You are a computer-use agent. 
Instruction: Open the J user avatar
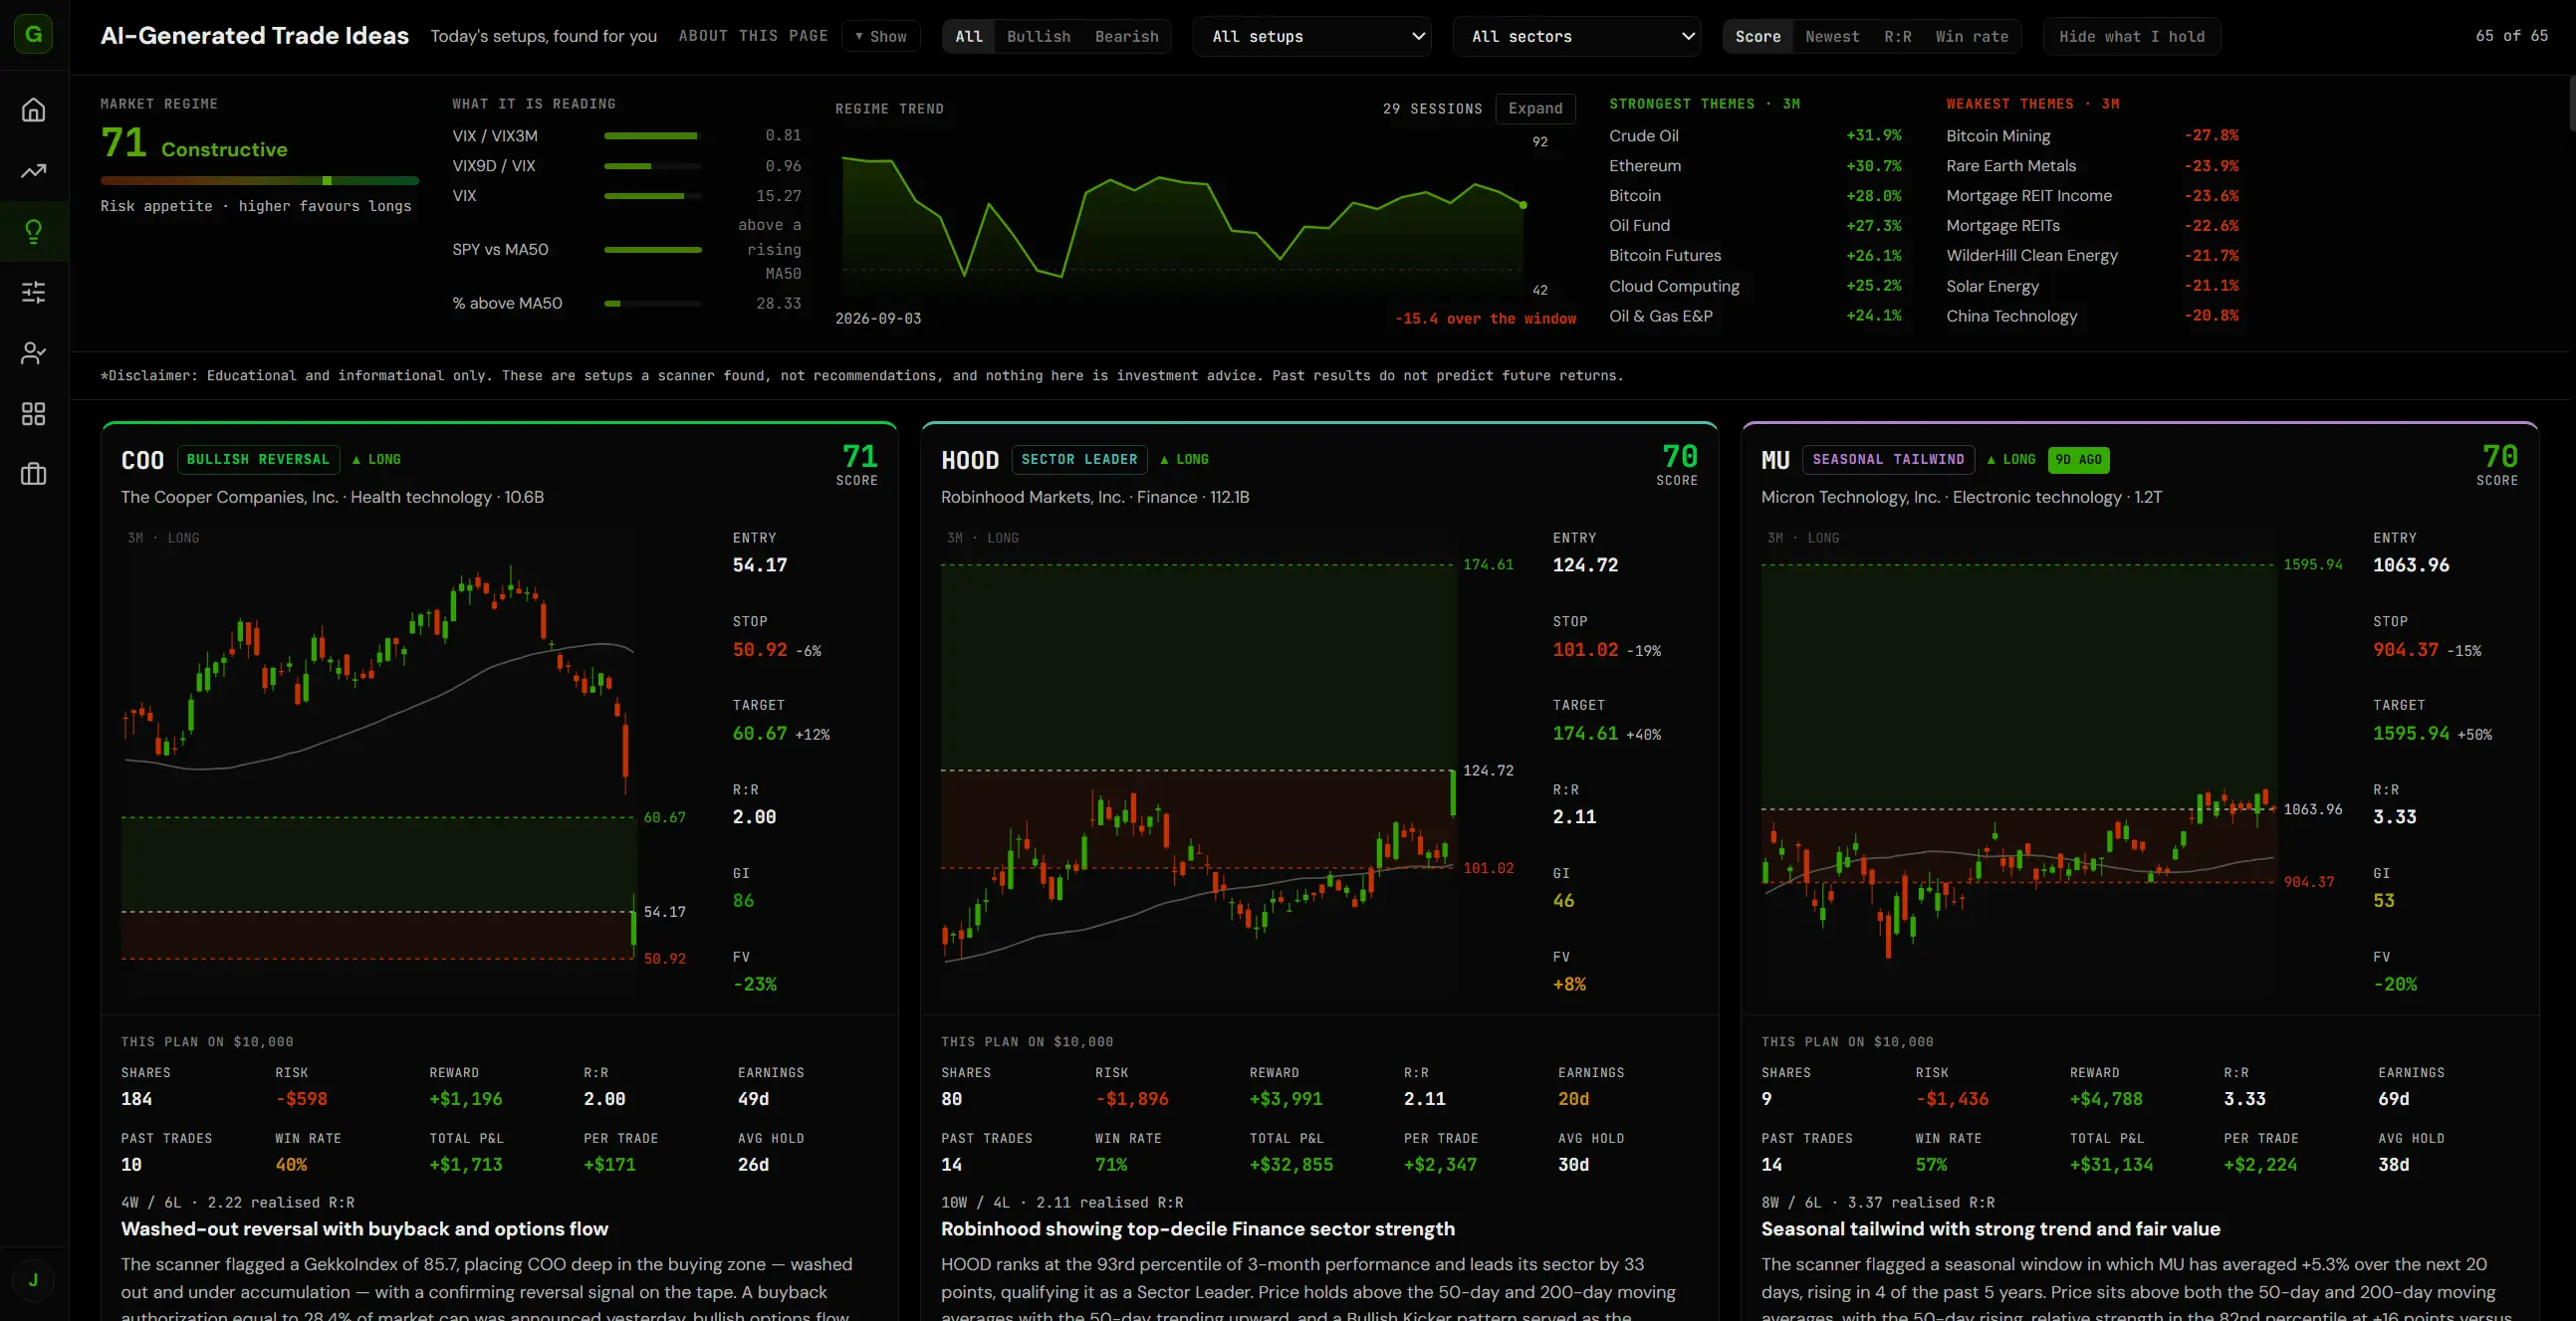pyautogui.click(x=33, y=1280)
